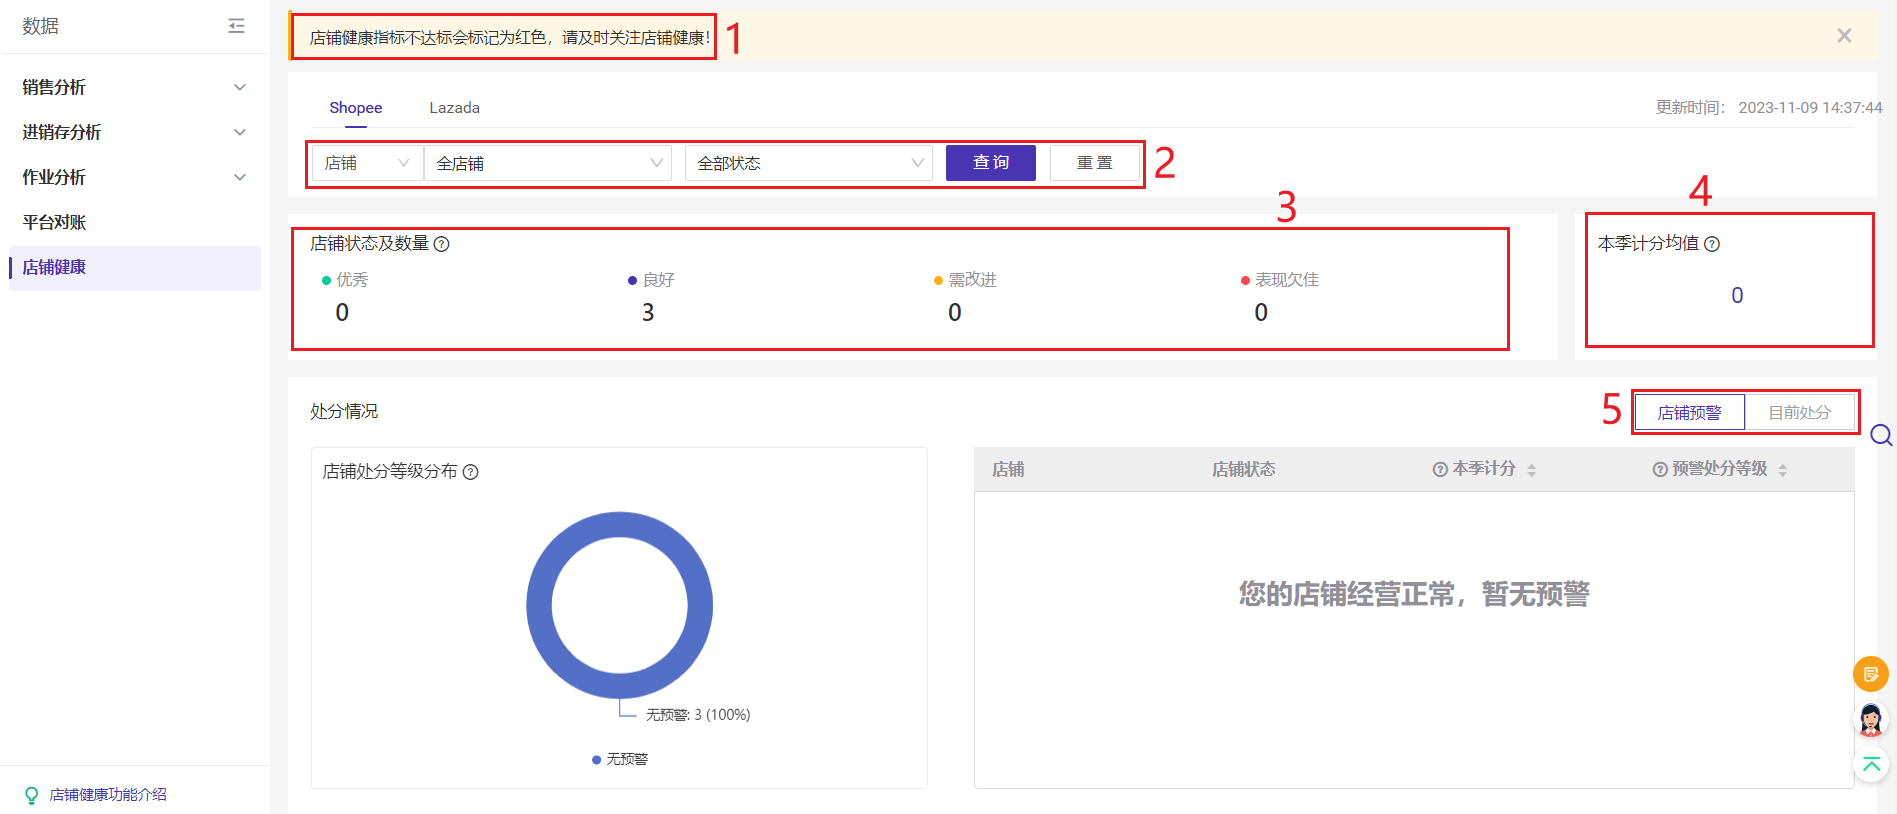1897x814 pixels.
Task: Click help icon beside 本季计分均值
Action: pyautogui.click(x=1712, y=244)
